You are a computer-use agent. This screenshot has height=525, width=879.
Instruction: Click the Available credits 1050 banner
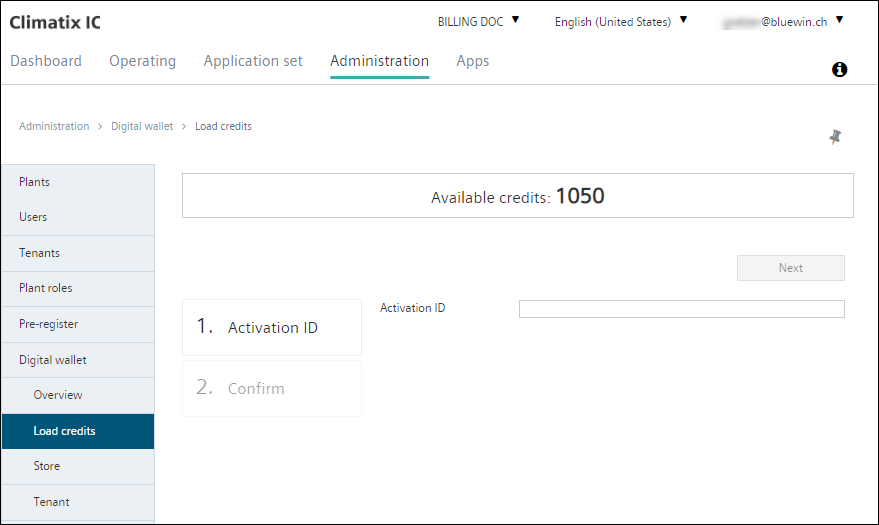[x=517, y=196]
